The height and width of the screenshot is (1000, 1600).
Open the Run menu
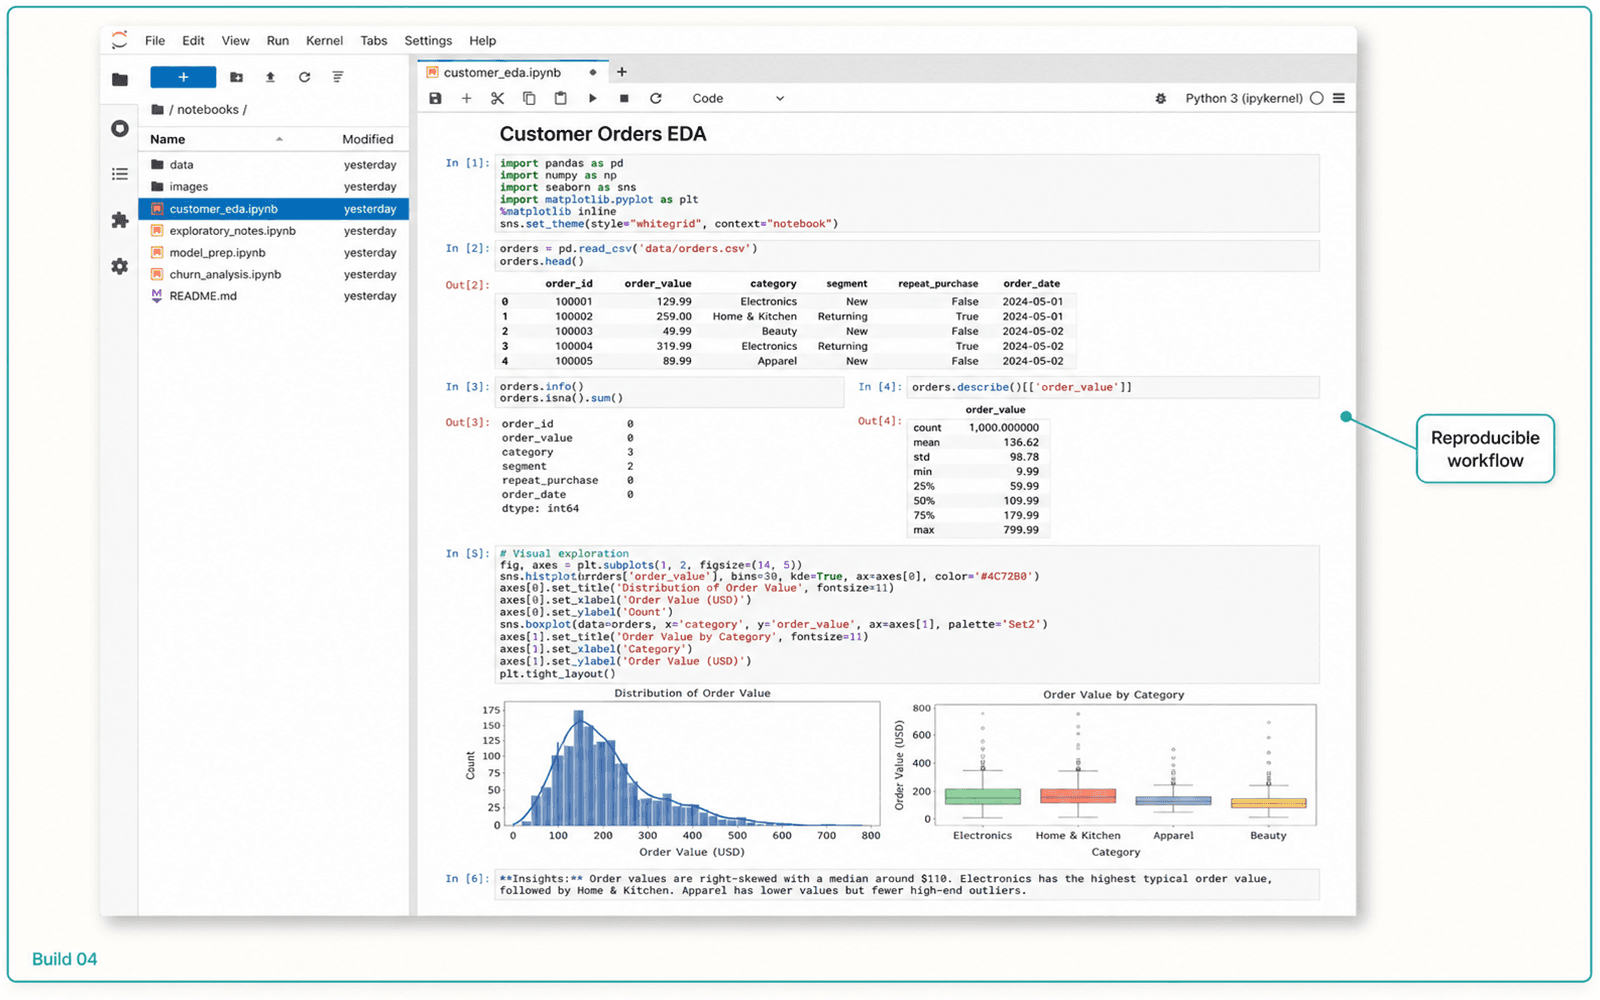278,41
